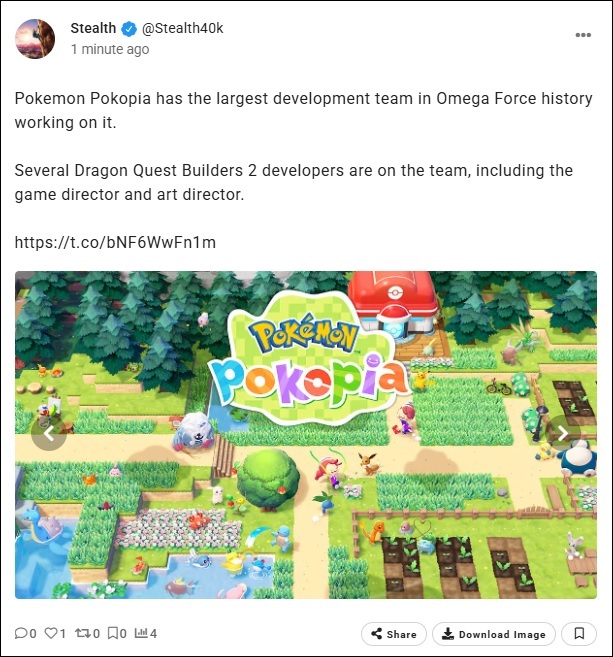Show previous image with left arrow
The image size is (613, 657).
pos(49,433)
